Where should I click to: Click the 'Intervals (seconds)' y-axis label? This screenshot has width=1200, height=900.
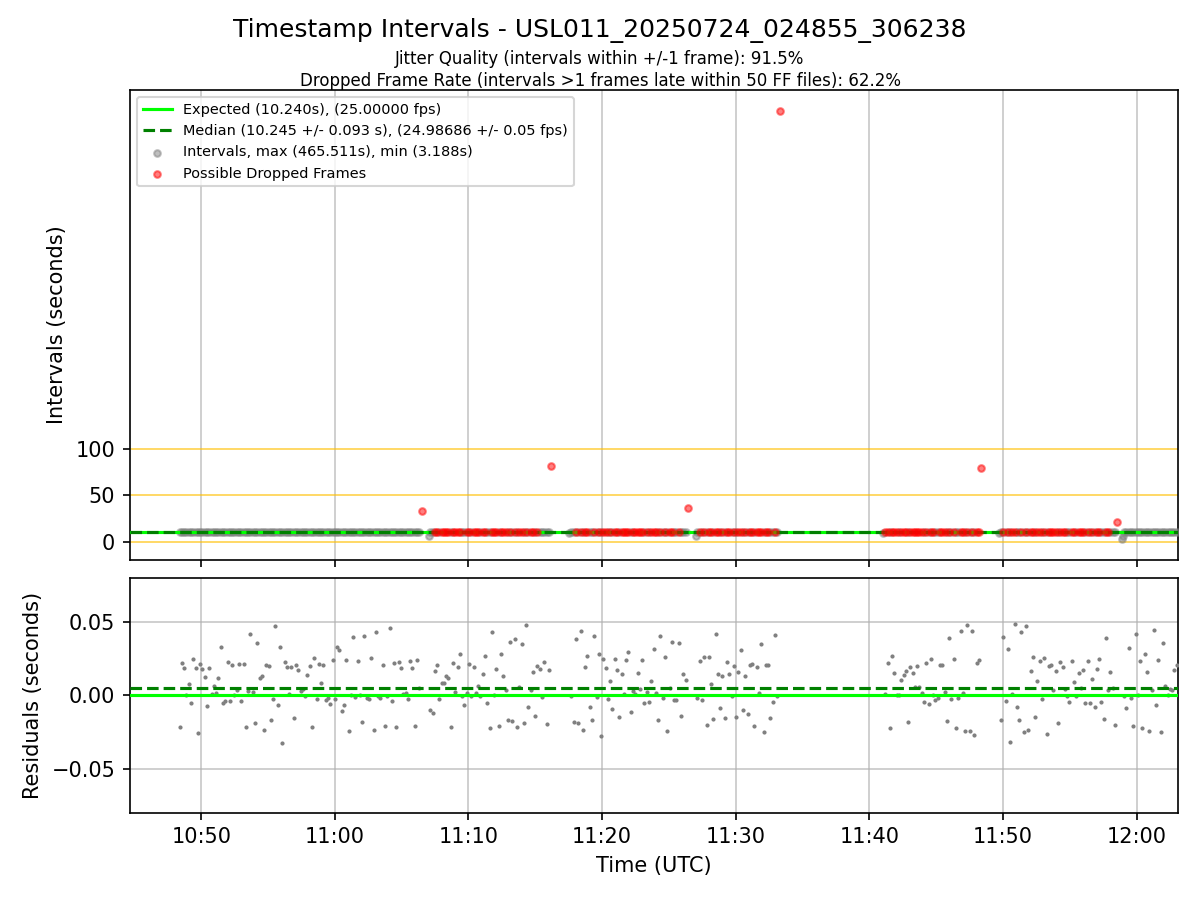(x=56, y=325)
